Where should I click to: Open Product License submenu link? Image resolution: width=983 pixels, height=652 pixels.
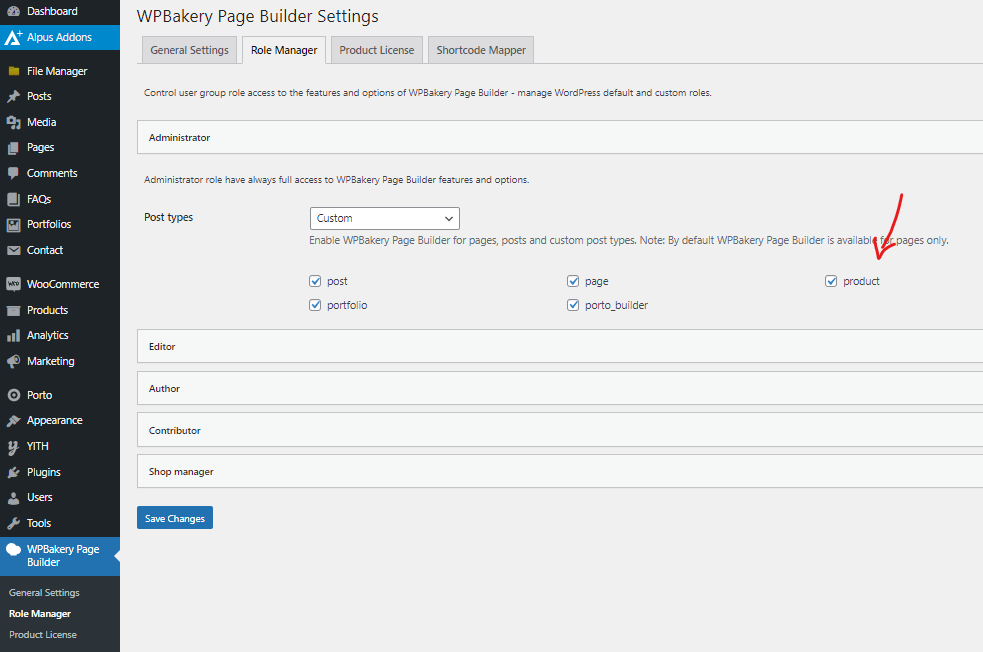(43, 634)
